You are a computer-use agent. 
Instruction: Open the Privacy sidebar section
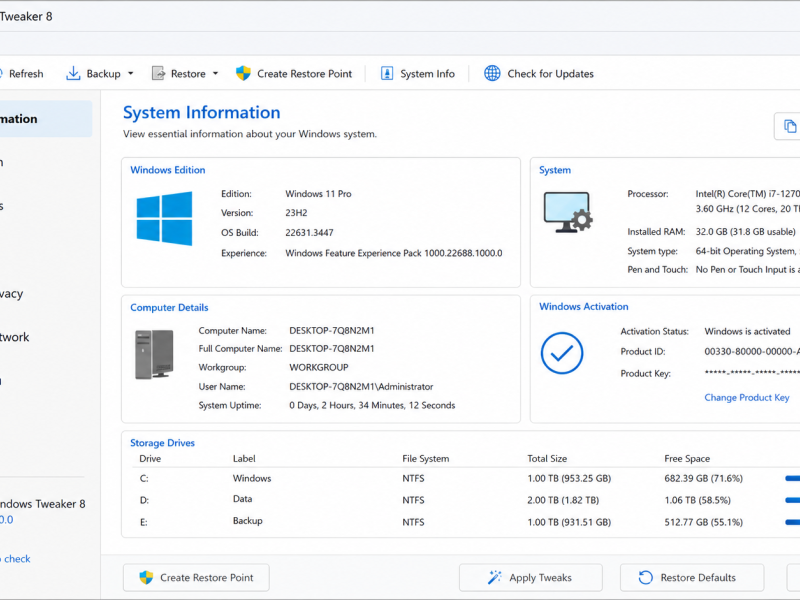pos(12,294)
